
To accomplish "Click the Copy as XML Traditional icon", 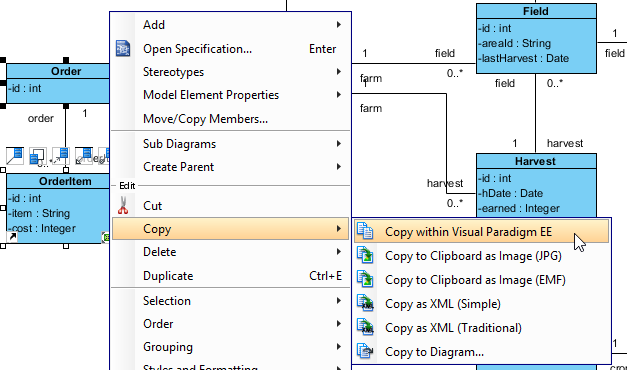I will click(365, 327).
